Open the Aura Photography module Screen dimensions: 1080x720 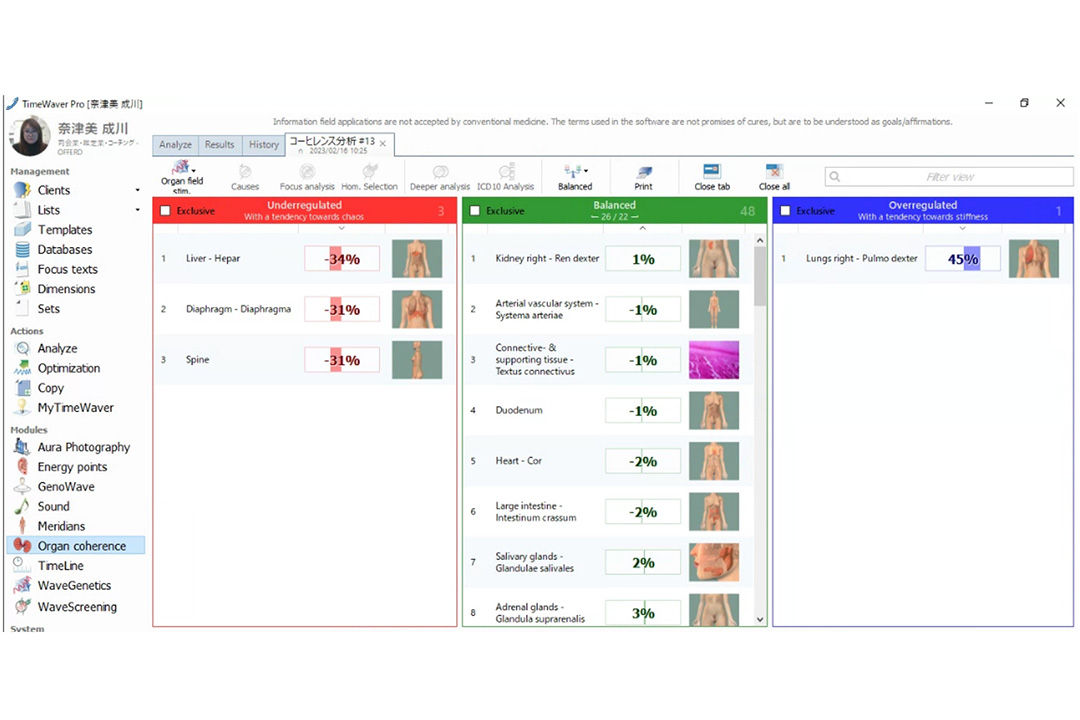pyautogui.click(x=84, y=447)
